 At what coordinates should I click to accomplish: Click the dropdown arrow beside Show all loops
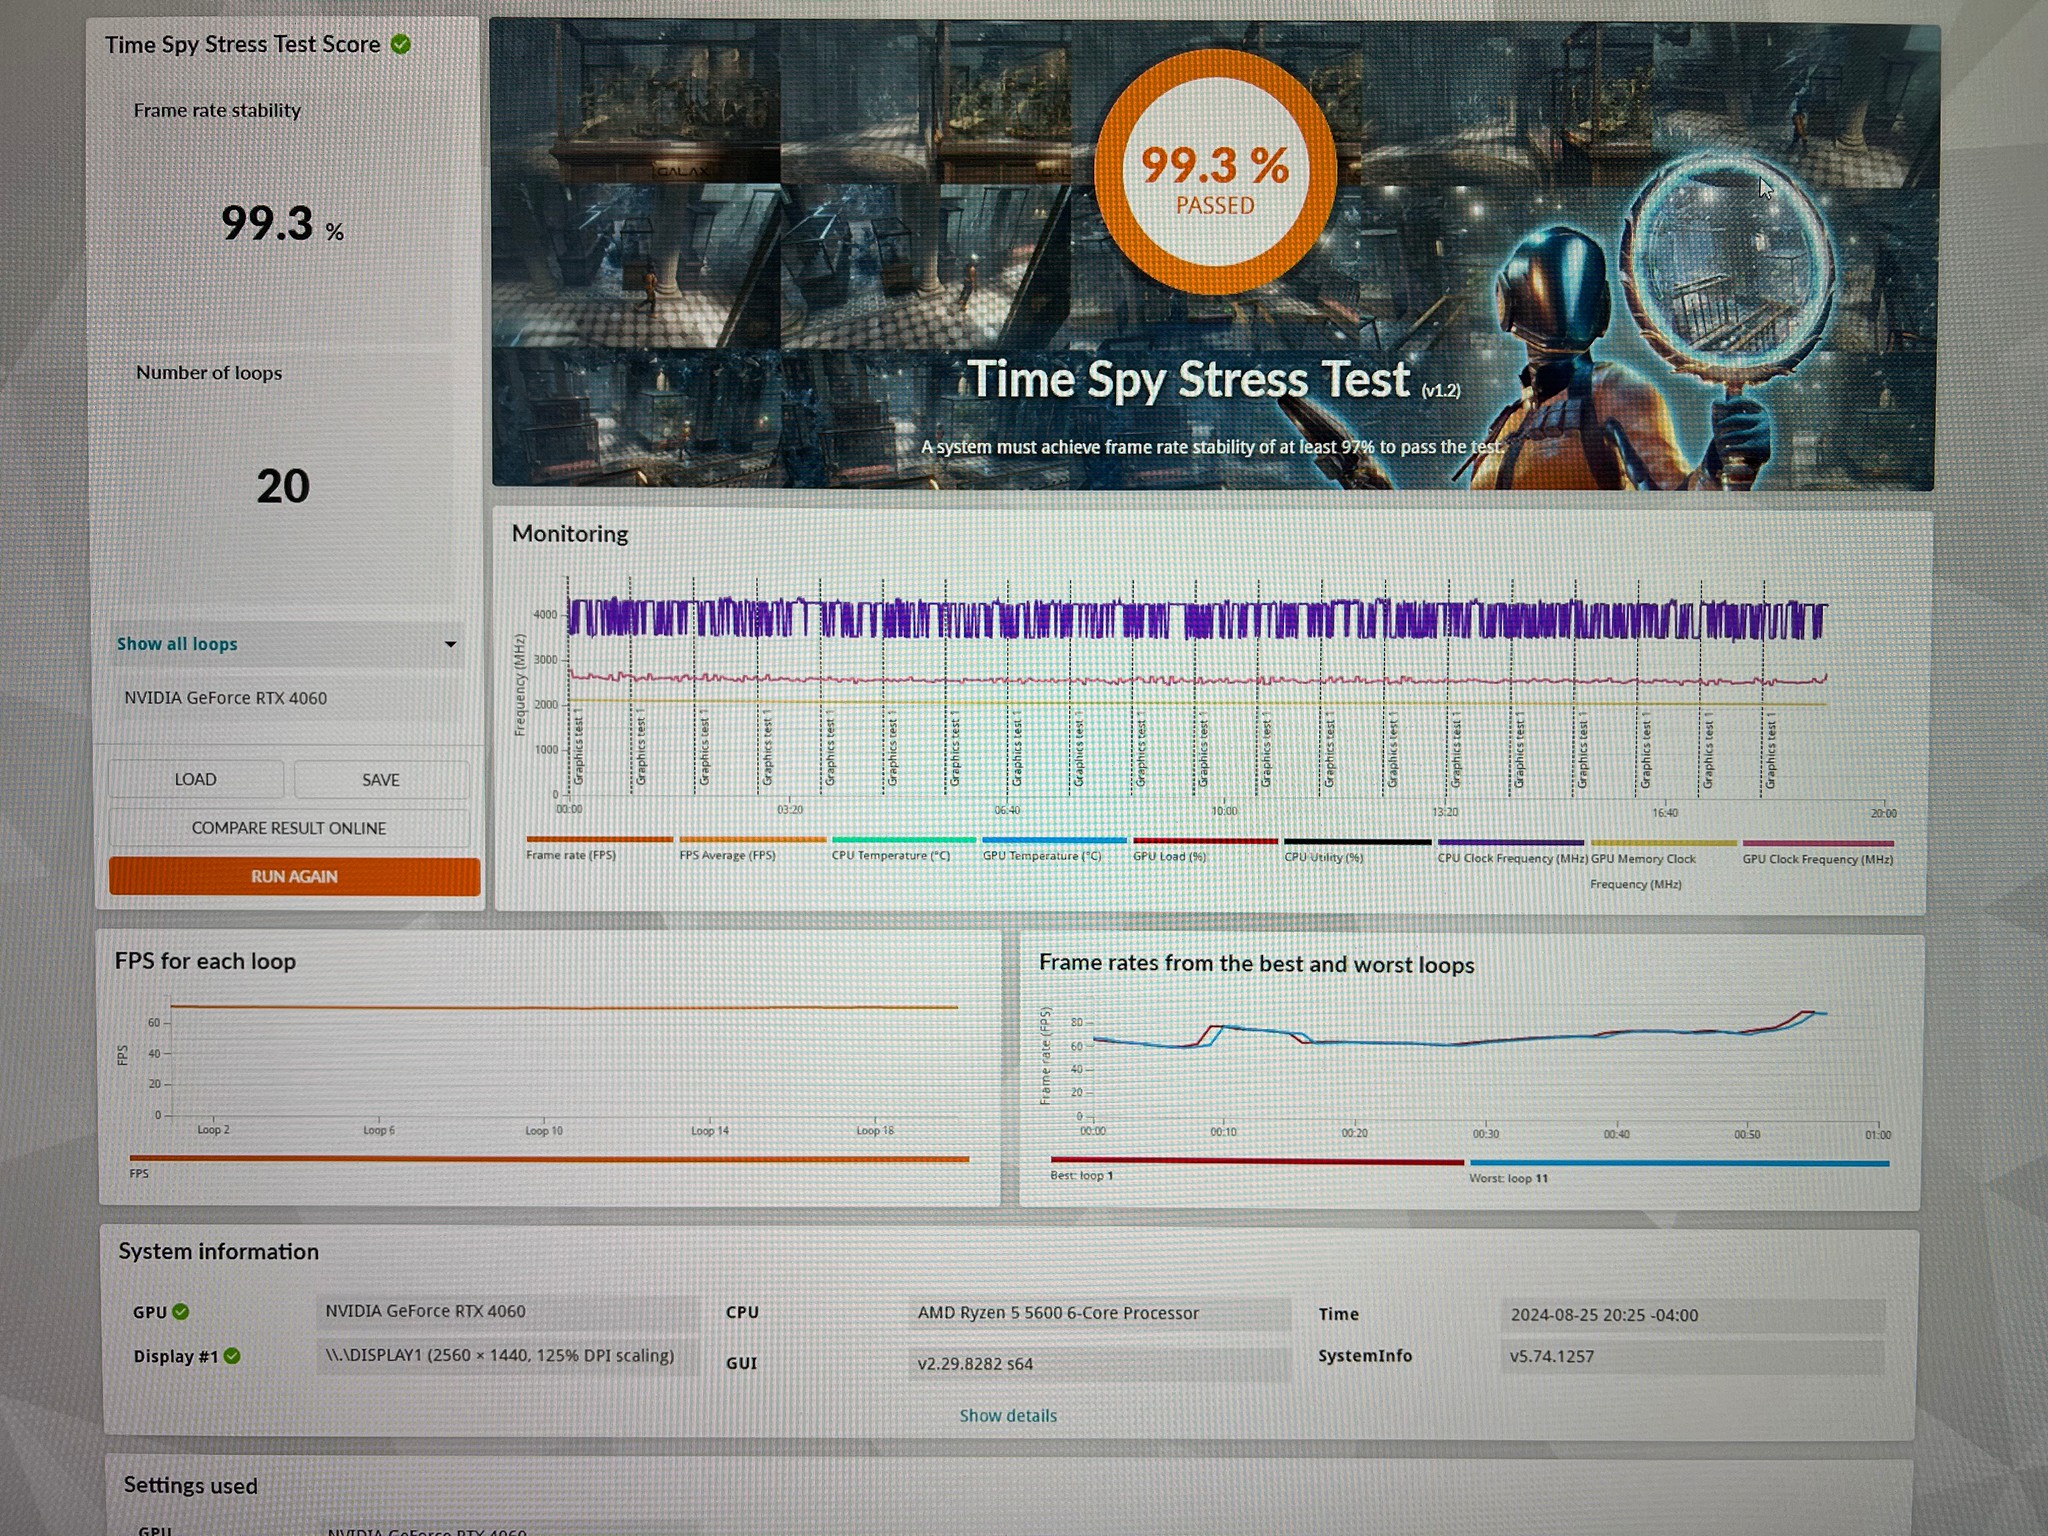coord(450,644)
